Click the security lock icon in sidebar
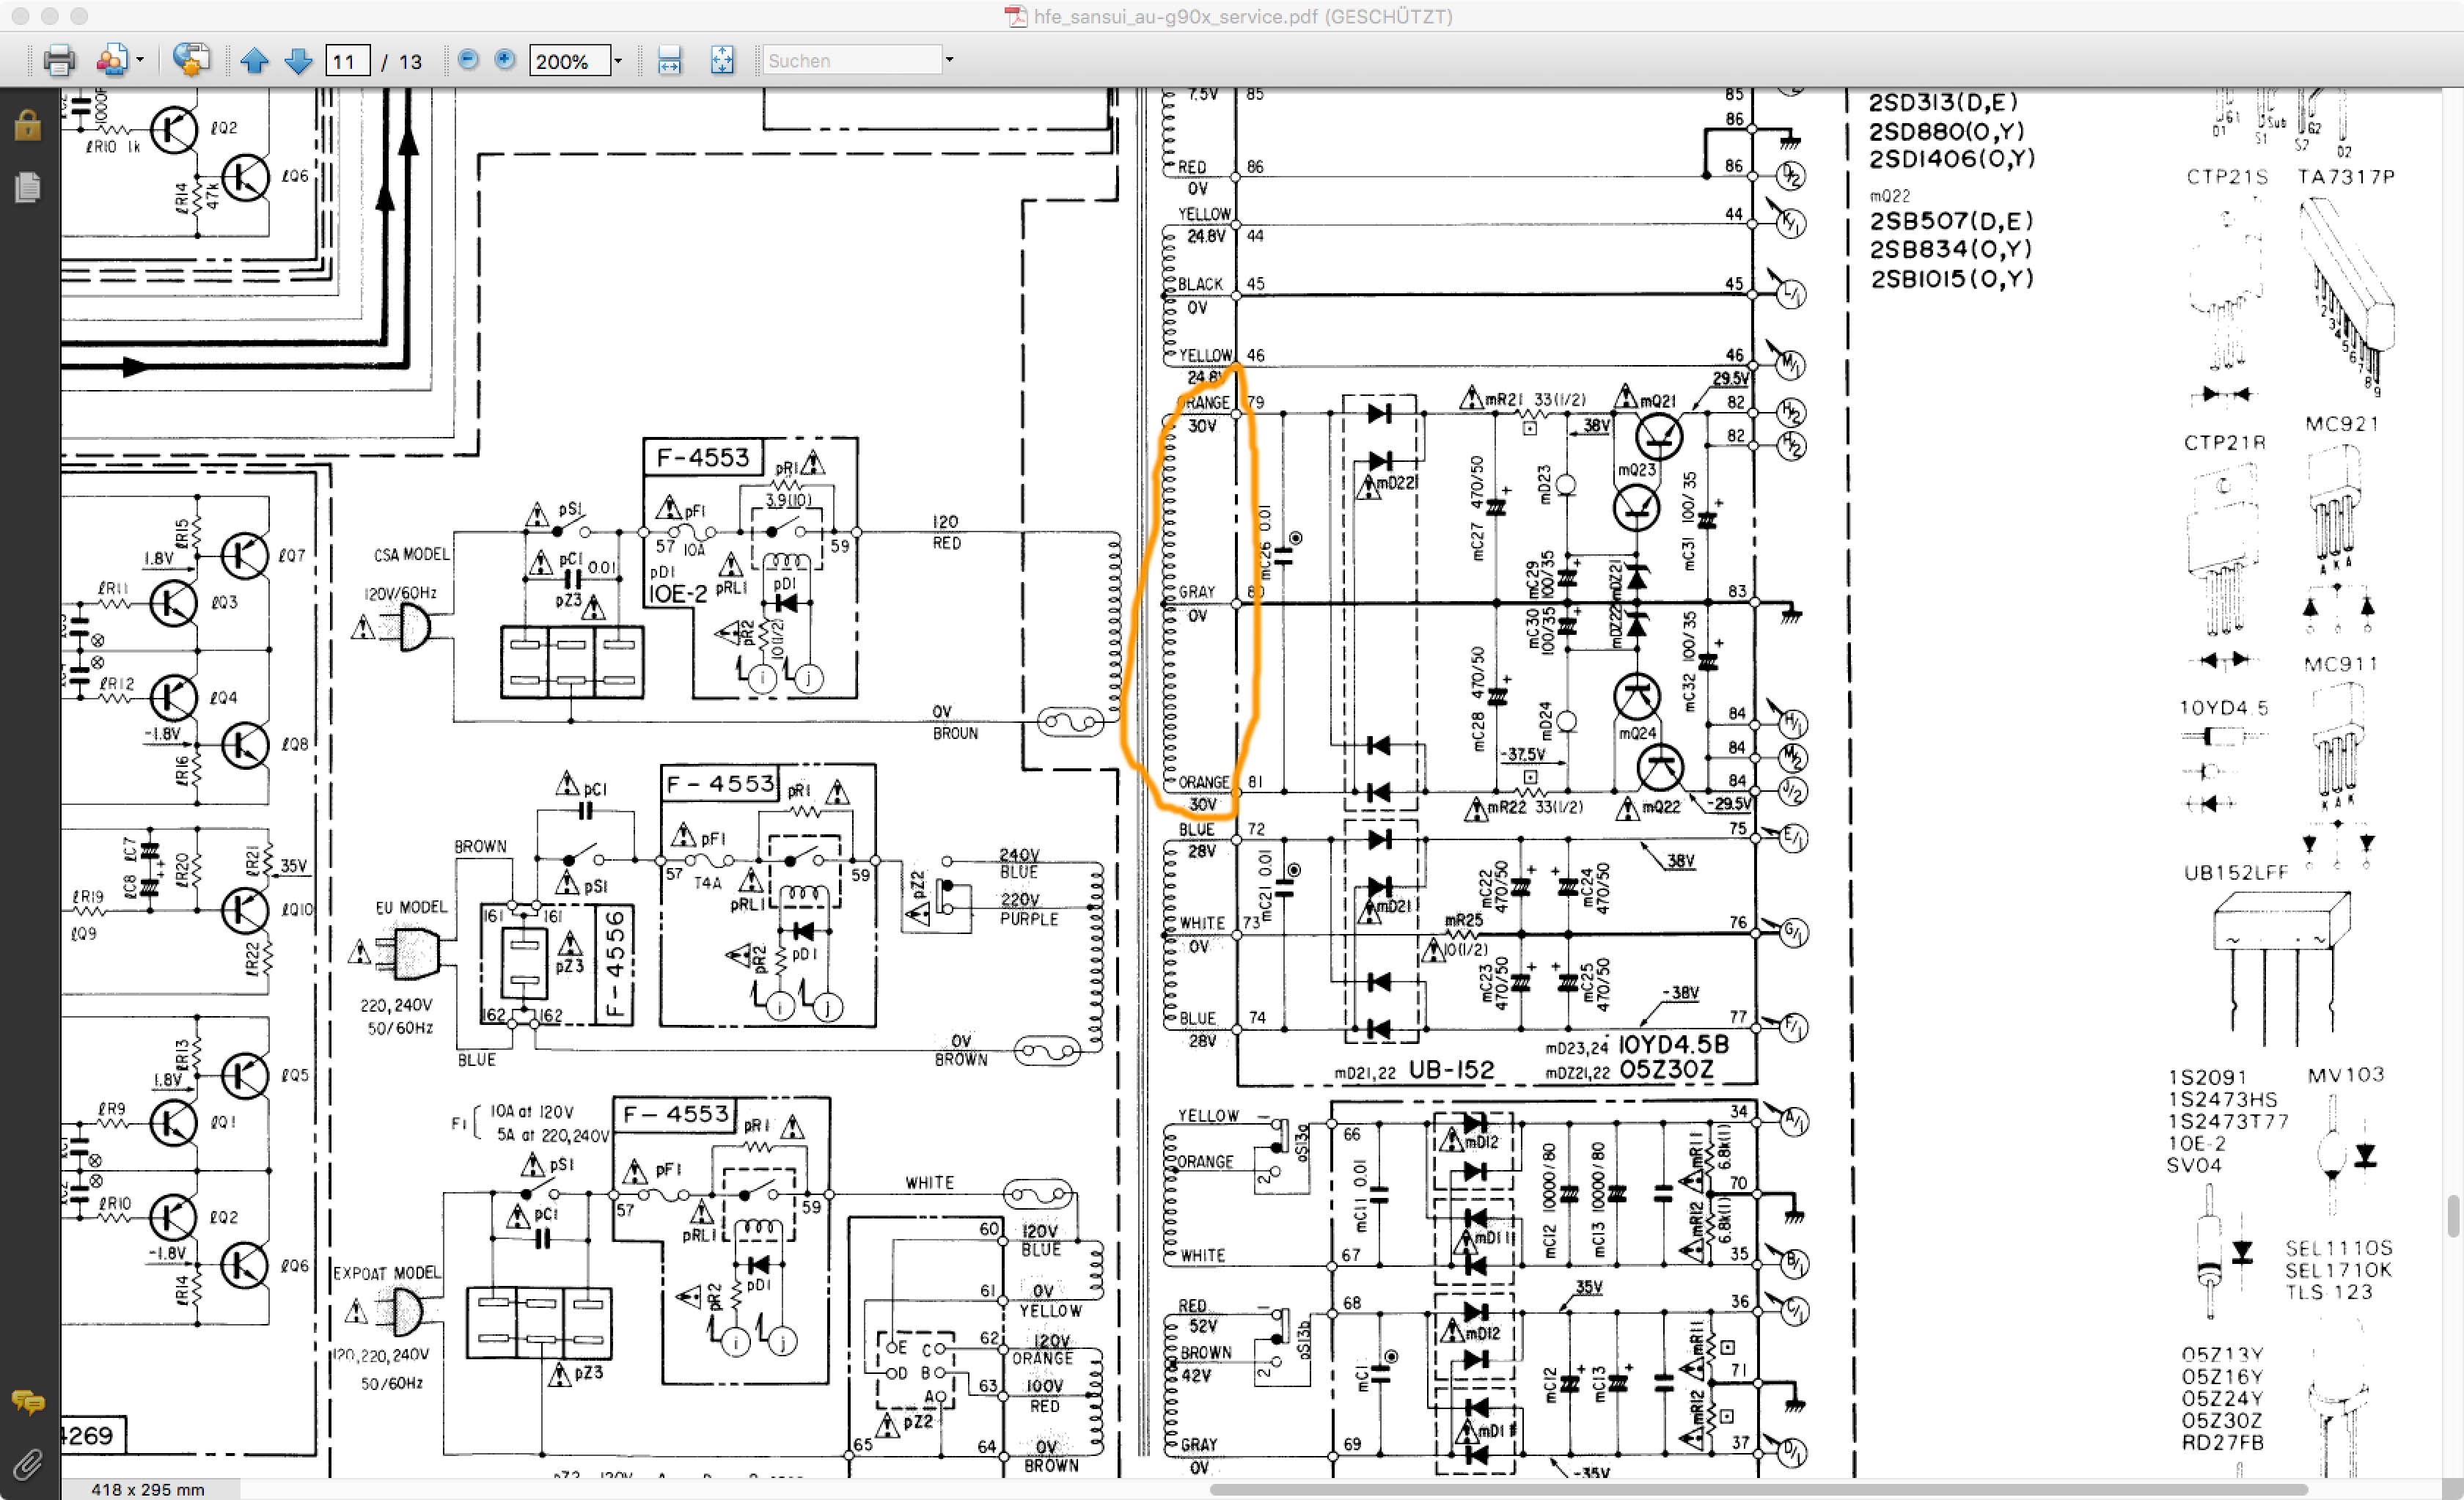 click(28, 126)
